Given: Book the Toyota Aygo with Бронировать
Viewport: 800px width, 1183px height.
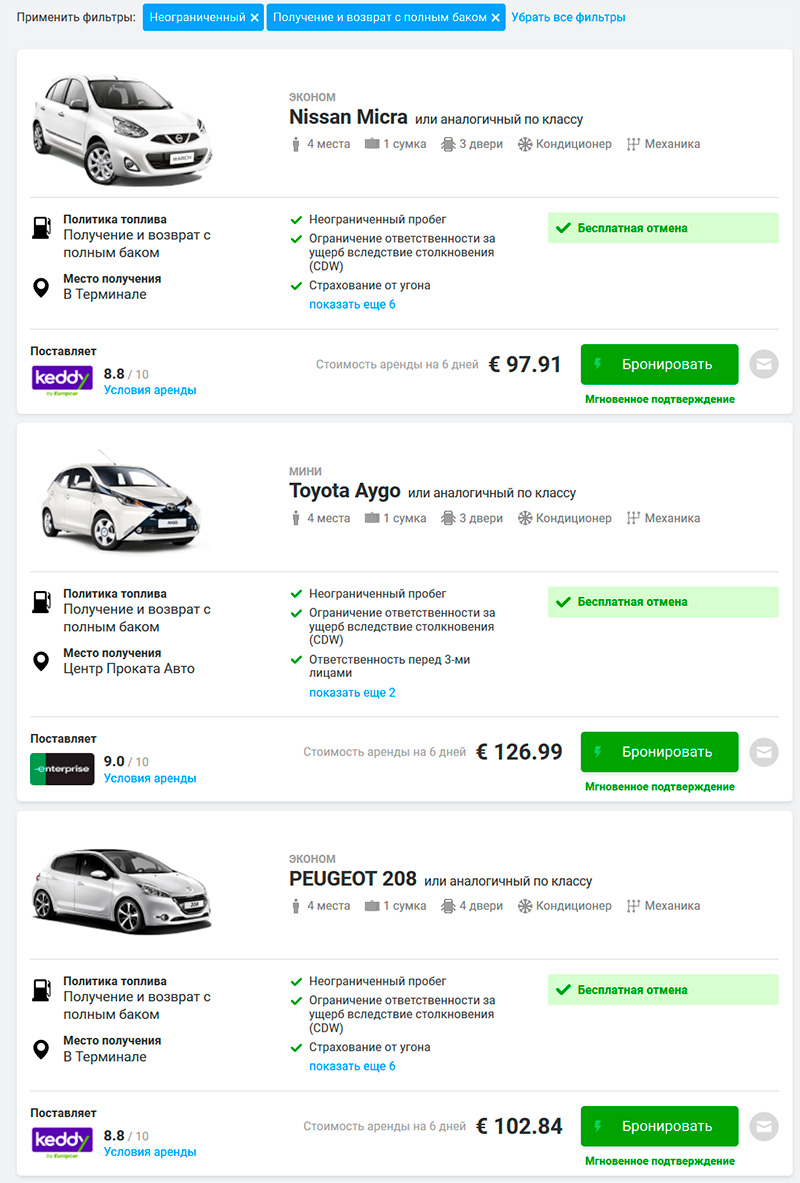Looking at the screenshot, I should [x=659, y=751].
